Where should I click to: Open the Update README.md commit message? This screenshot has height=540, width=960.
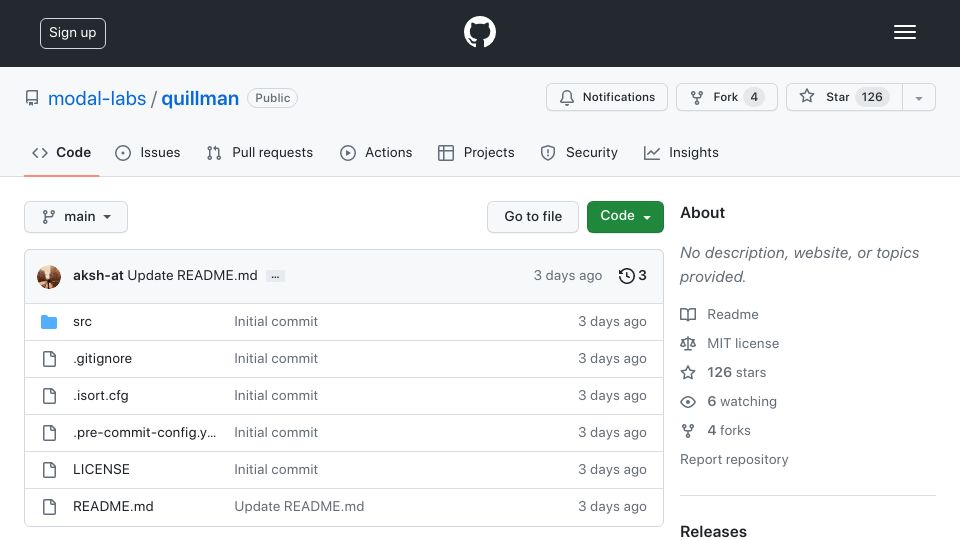tap(192, 276)
